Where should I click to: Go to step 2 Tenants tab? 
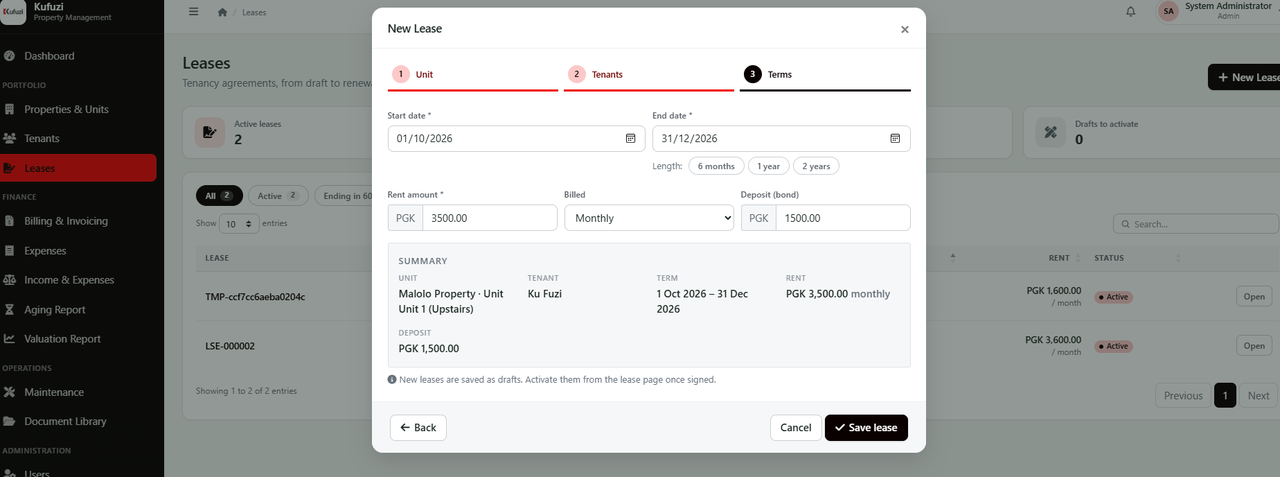pyautogui.click(x=649, y=75)
